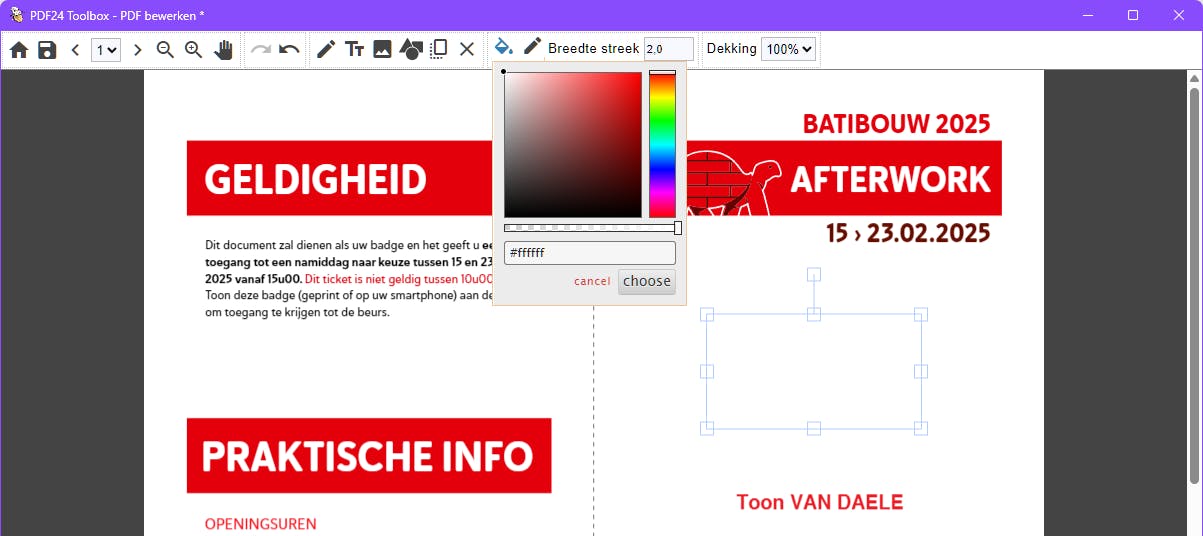Image resolution: width=1203 pixels, height=536 pixels.
Task: Save the PDF with the floppy icon
Action: pos(47,50)
